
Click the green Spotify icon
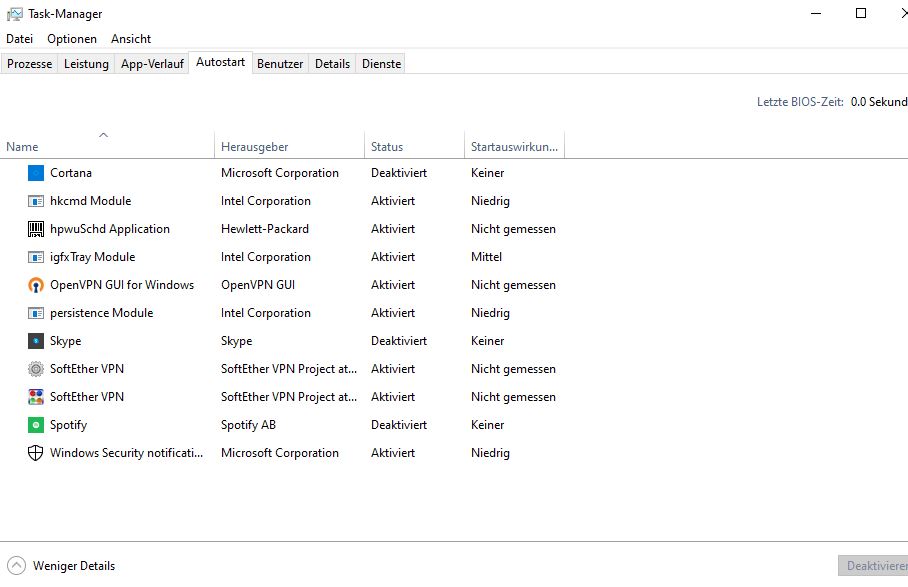[x=36, y=425]
